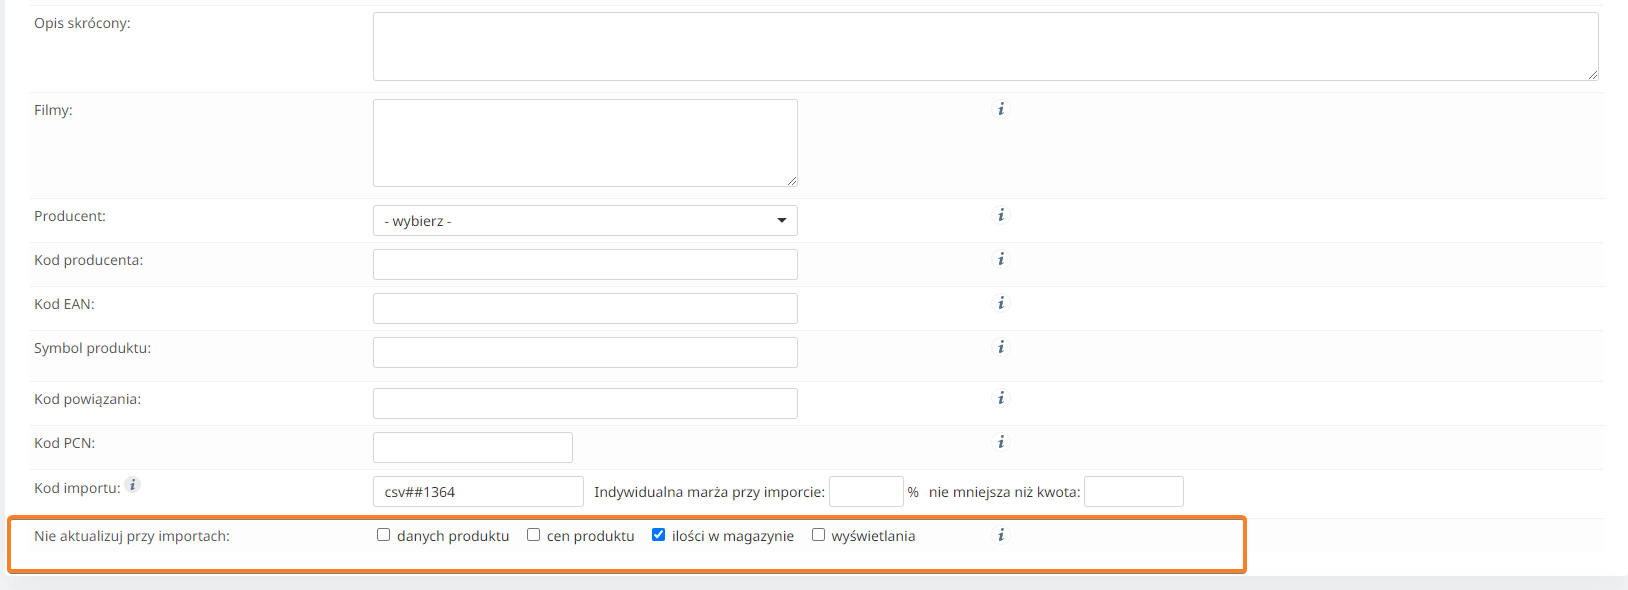1628x590 pixels.
Task: Click the info icon for Kod PCN
Action: click(x=1000, y=442)
